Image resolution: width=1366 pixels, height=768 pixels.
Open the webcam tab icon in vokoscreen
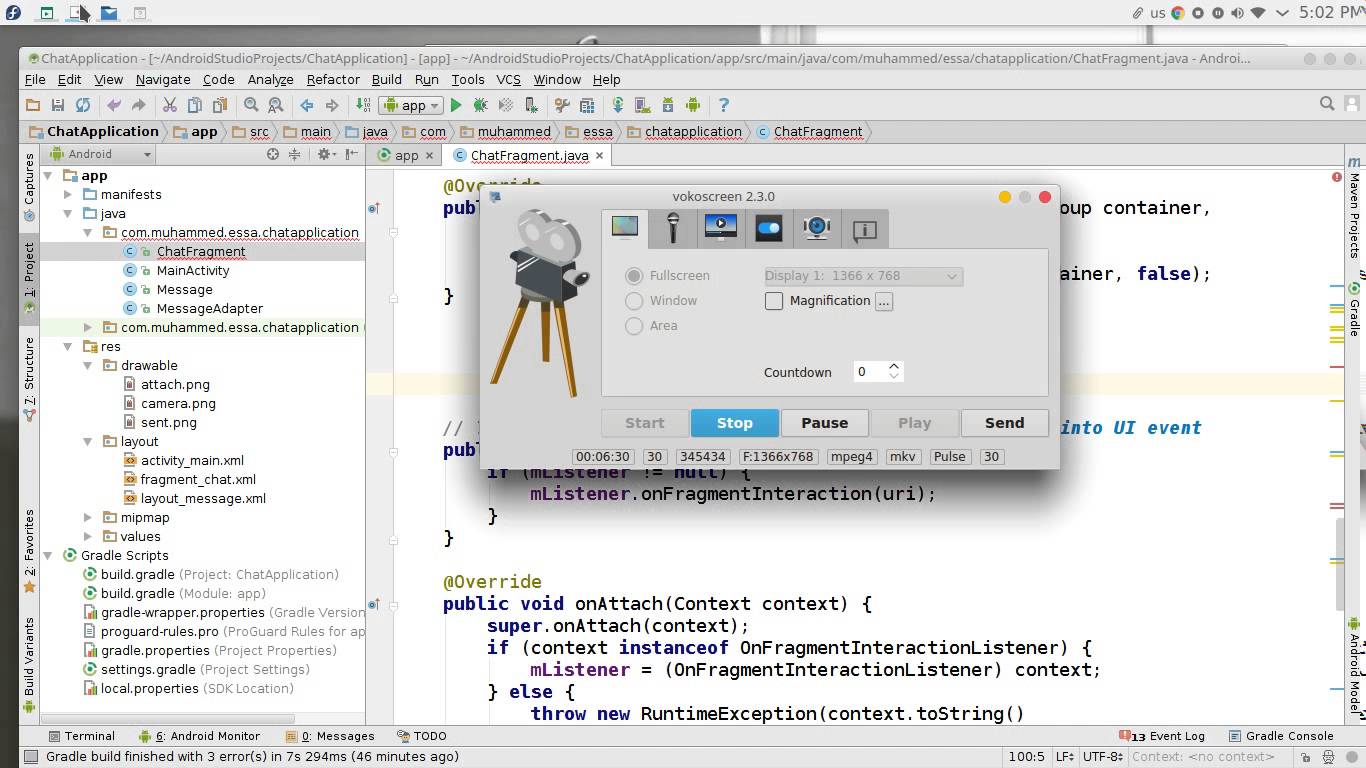816,229
